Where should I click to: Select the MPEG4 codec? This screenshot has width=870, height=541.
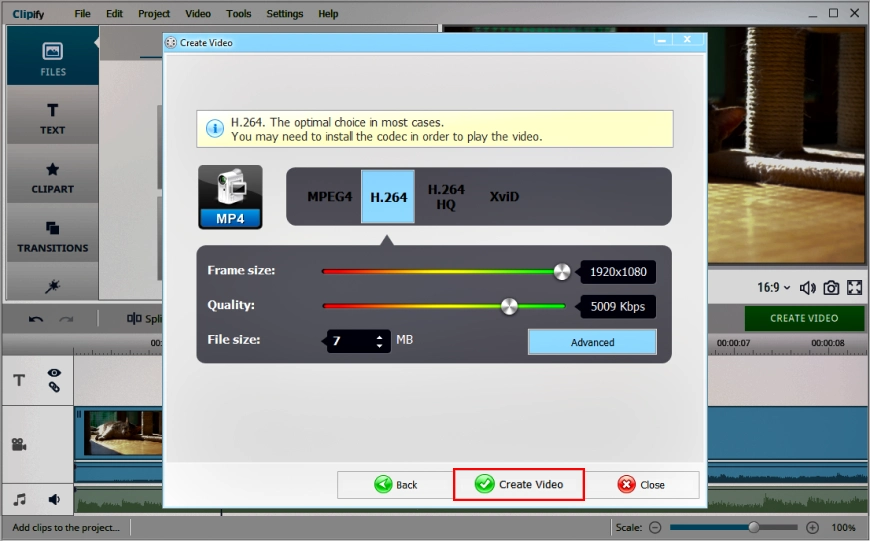pos(330,196)
